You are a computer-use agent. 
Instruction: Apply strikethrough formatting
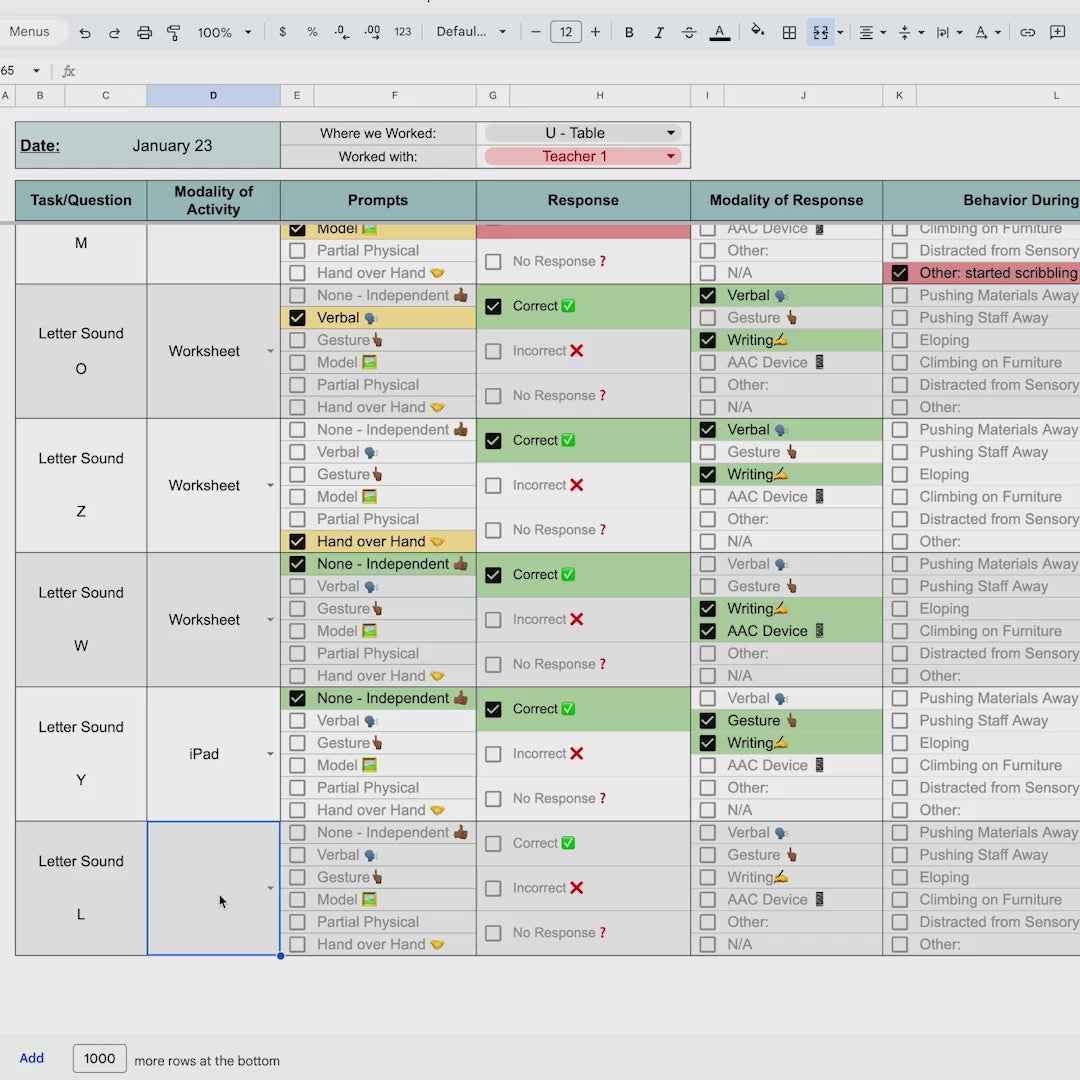click(x=689, y=33)
